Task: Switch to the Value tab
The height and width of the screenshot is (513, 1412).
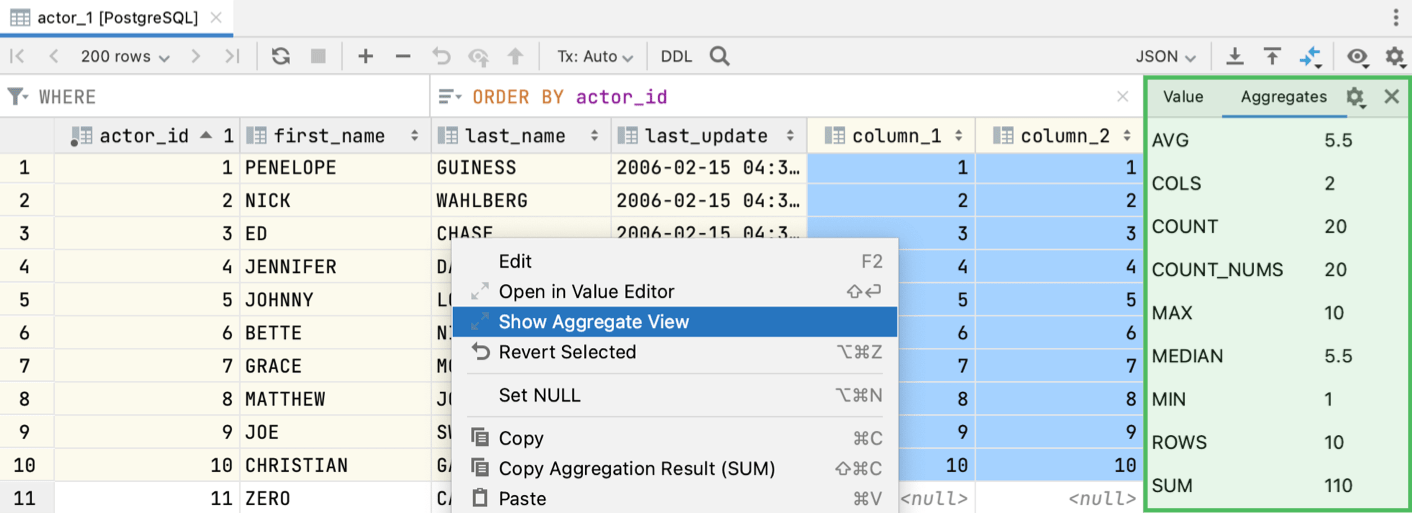Action: click(1183, 97)
